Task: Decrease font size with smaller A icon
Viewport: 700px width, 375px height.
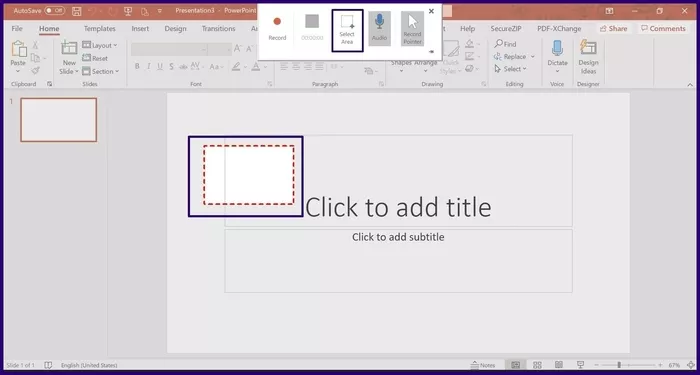Action: point(249,49)
